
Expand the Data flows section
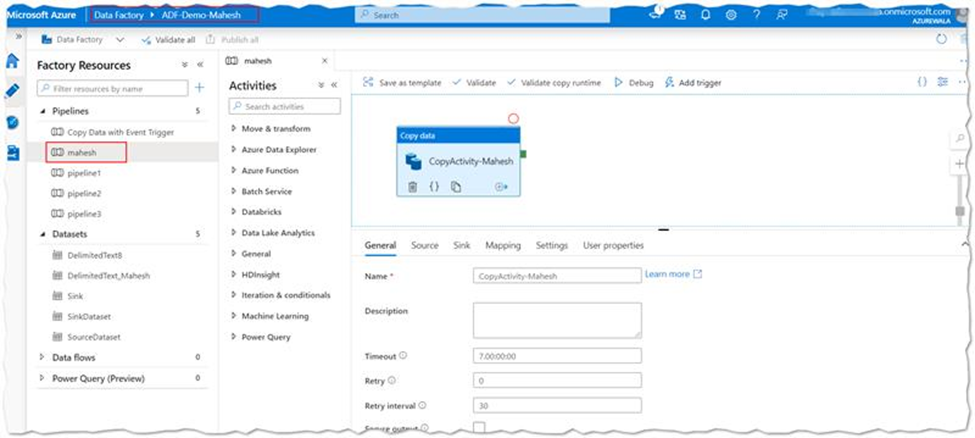tap(42, 357)
